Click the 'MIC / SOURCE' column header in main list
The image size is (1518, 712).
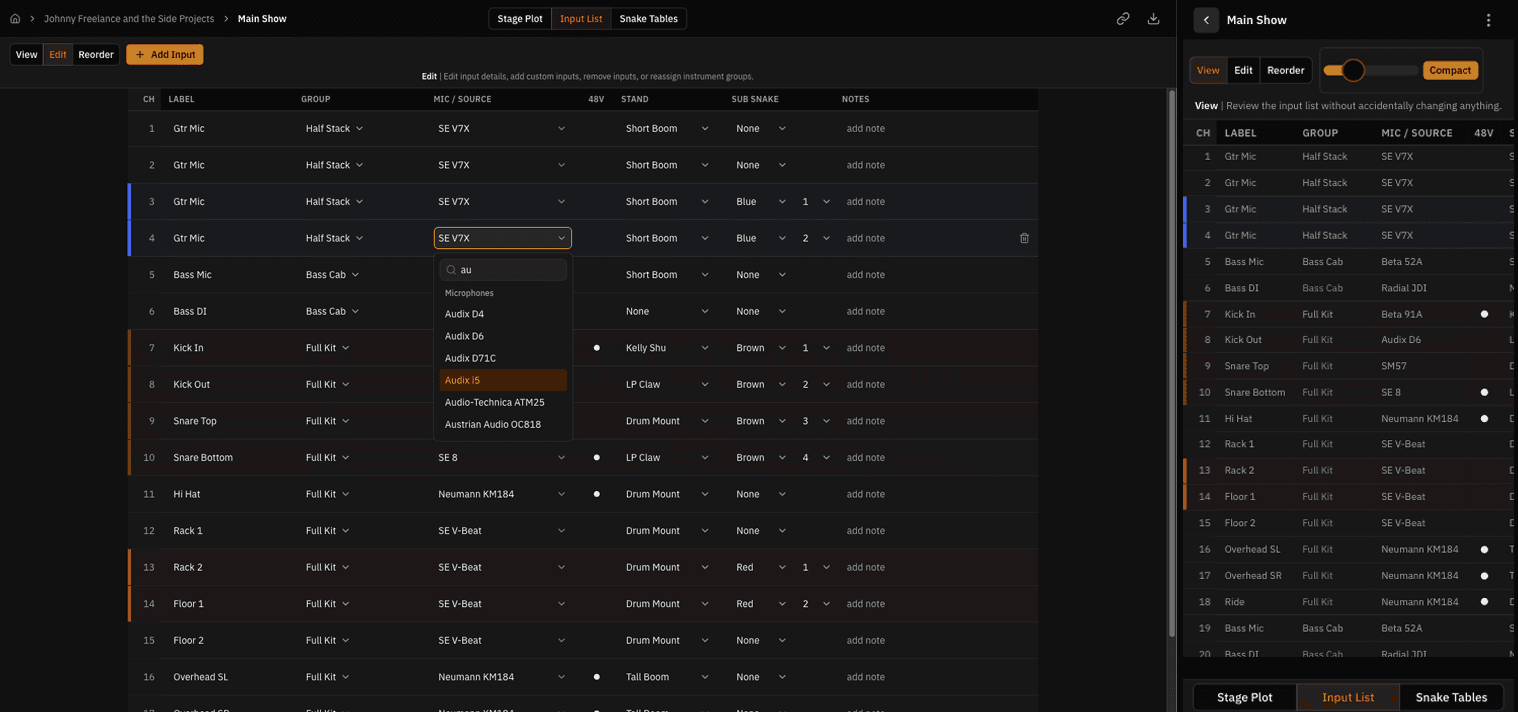tap(462, 100)
